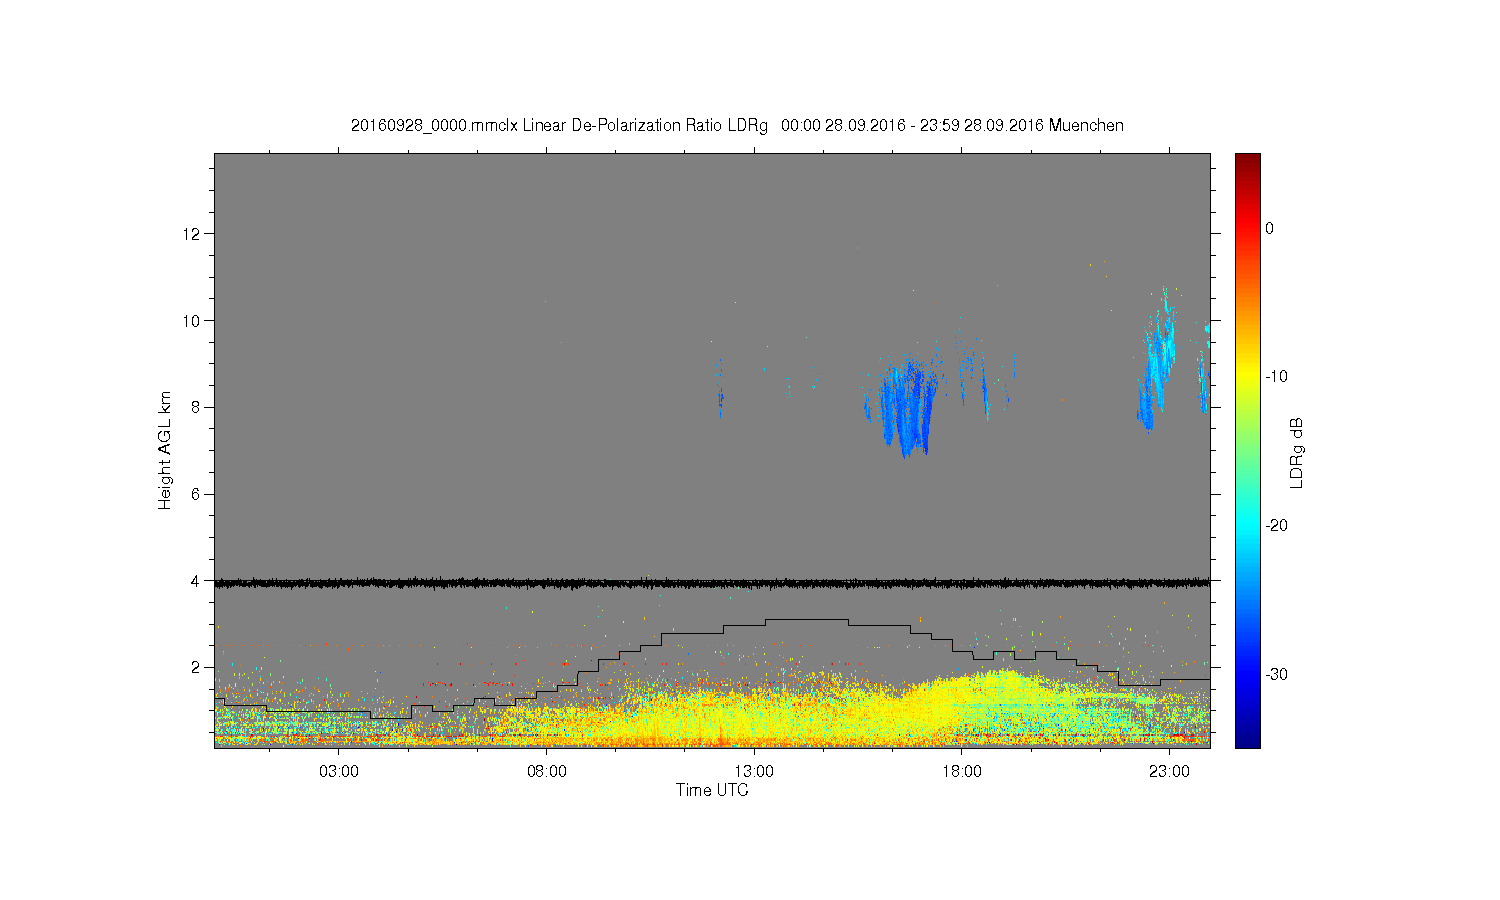Image resolution: width=1500 pixels, height=900 pixels.
Task: Click the height tick label 4
Action: [x=197, y=580]
